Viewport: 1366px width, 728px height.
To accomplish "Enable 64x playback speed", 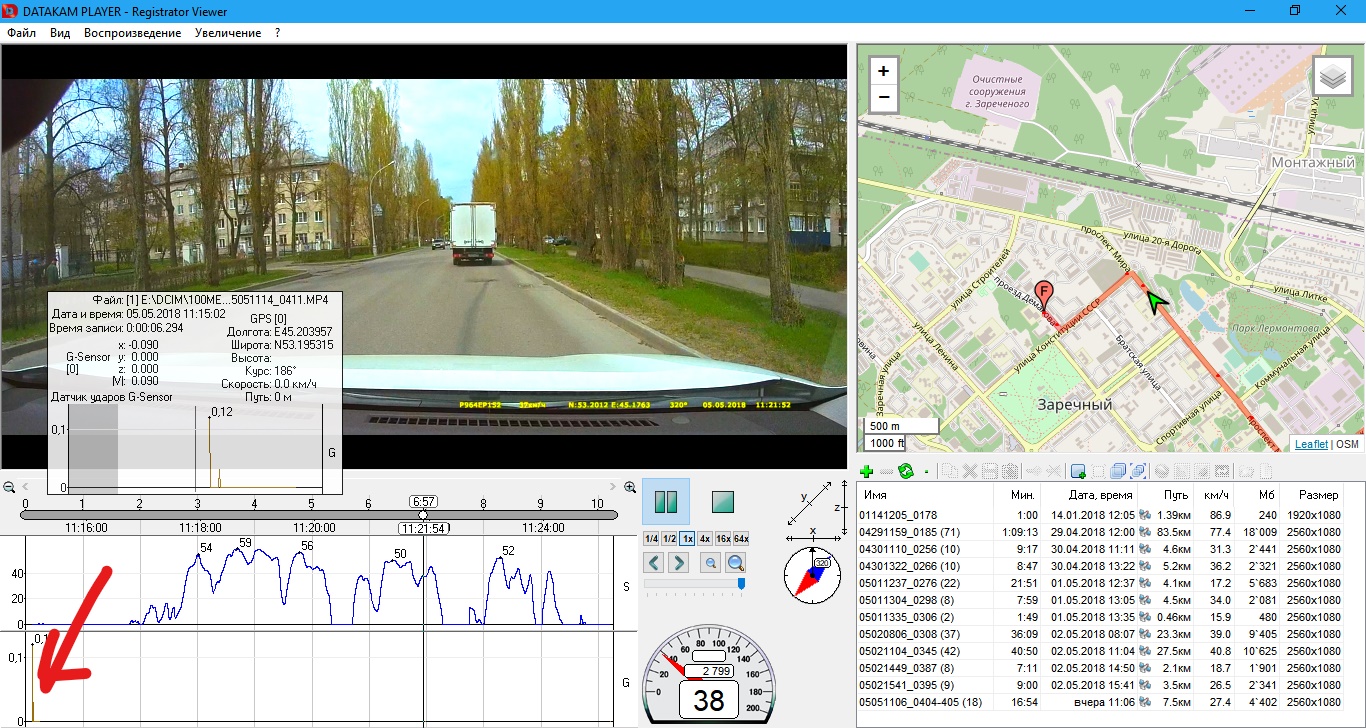I will pos(740,538).
